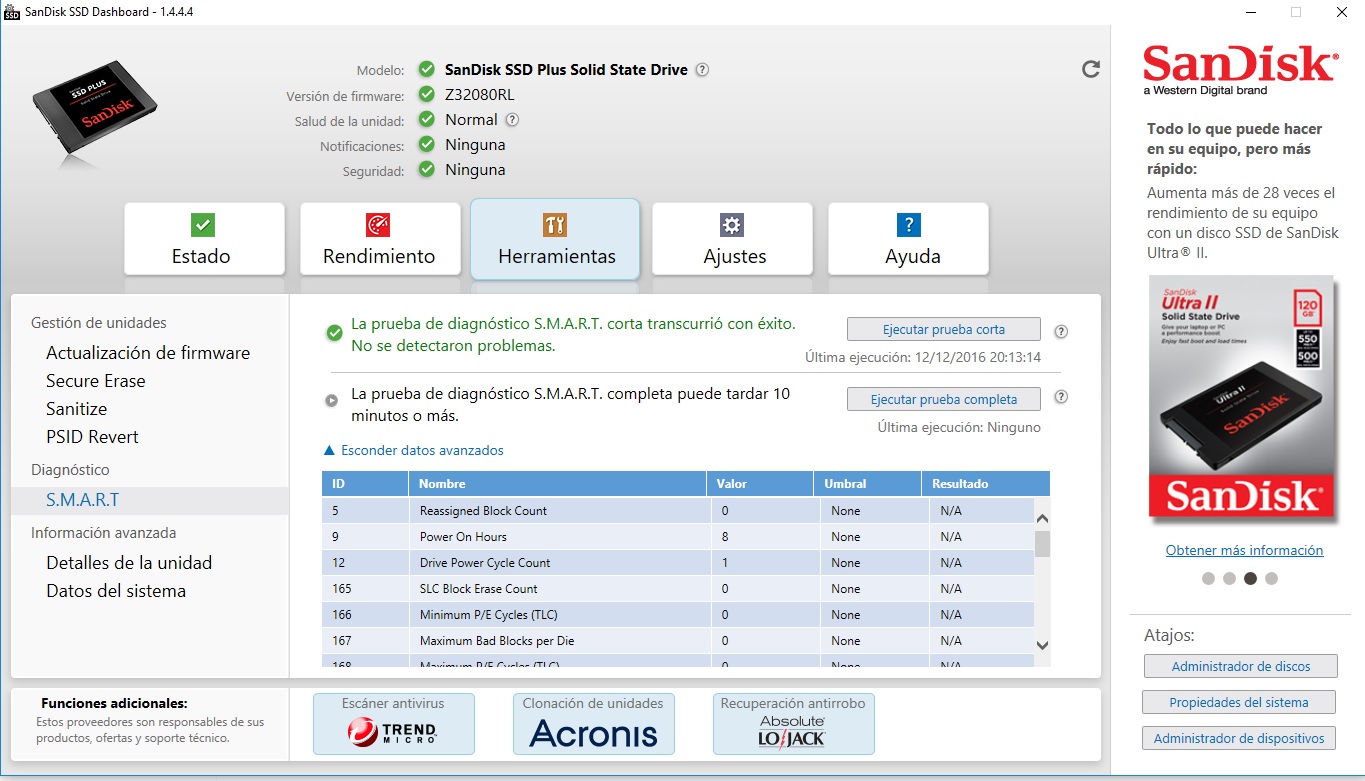Screen dimensions: 1365x781
Task: Click the SanDisk logo in the right panel
Action: (x=1240, y=68)
